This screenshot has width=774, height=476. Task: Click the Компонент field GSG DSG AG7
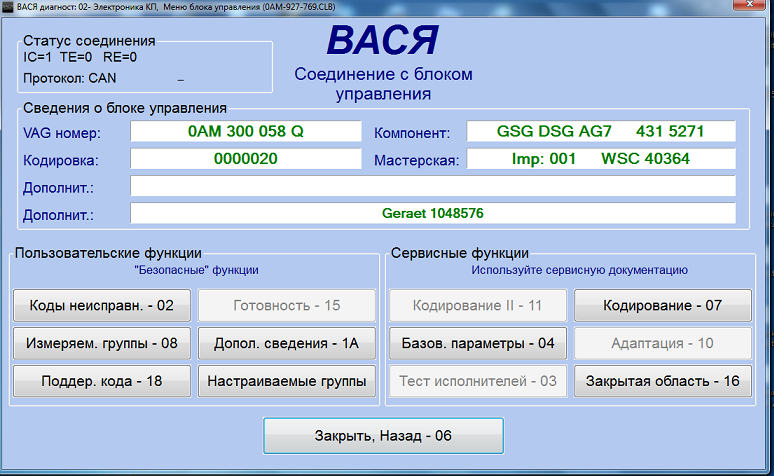coord(601,131)
